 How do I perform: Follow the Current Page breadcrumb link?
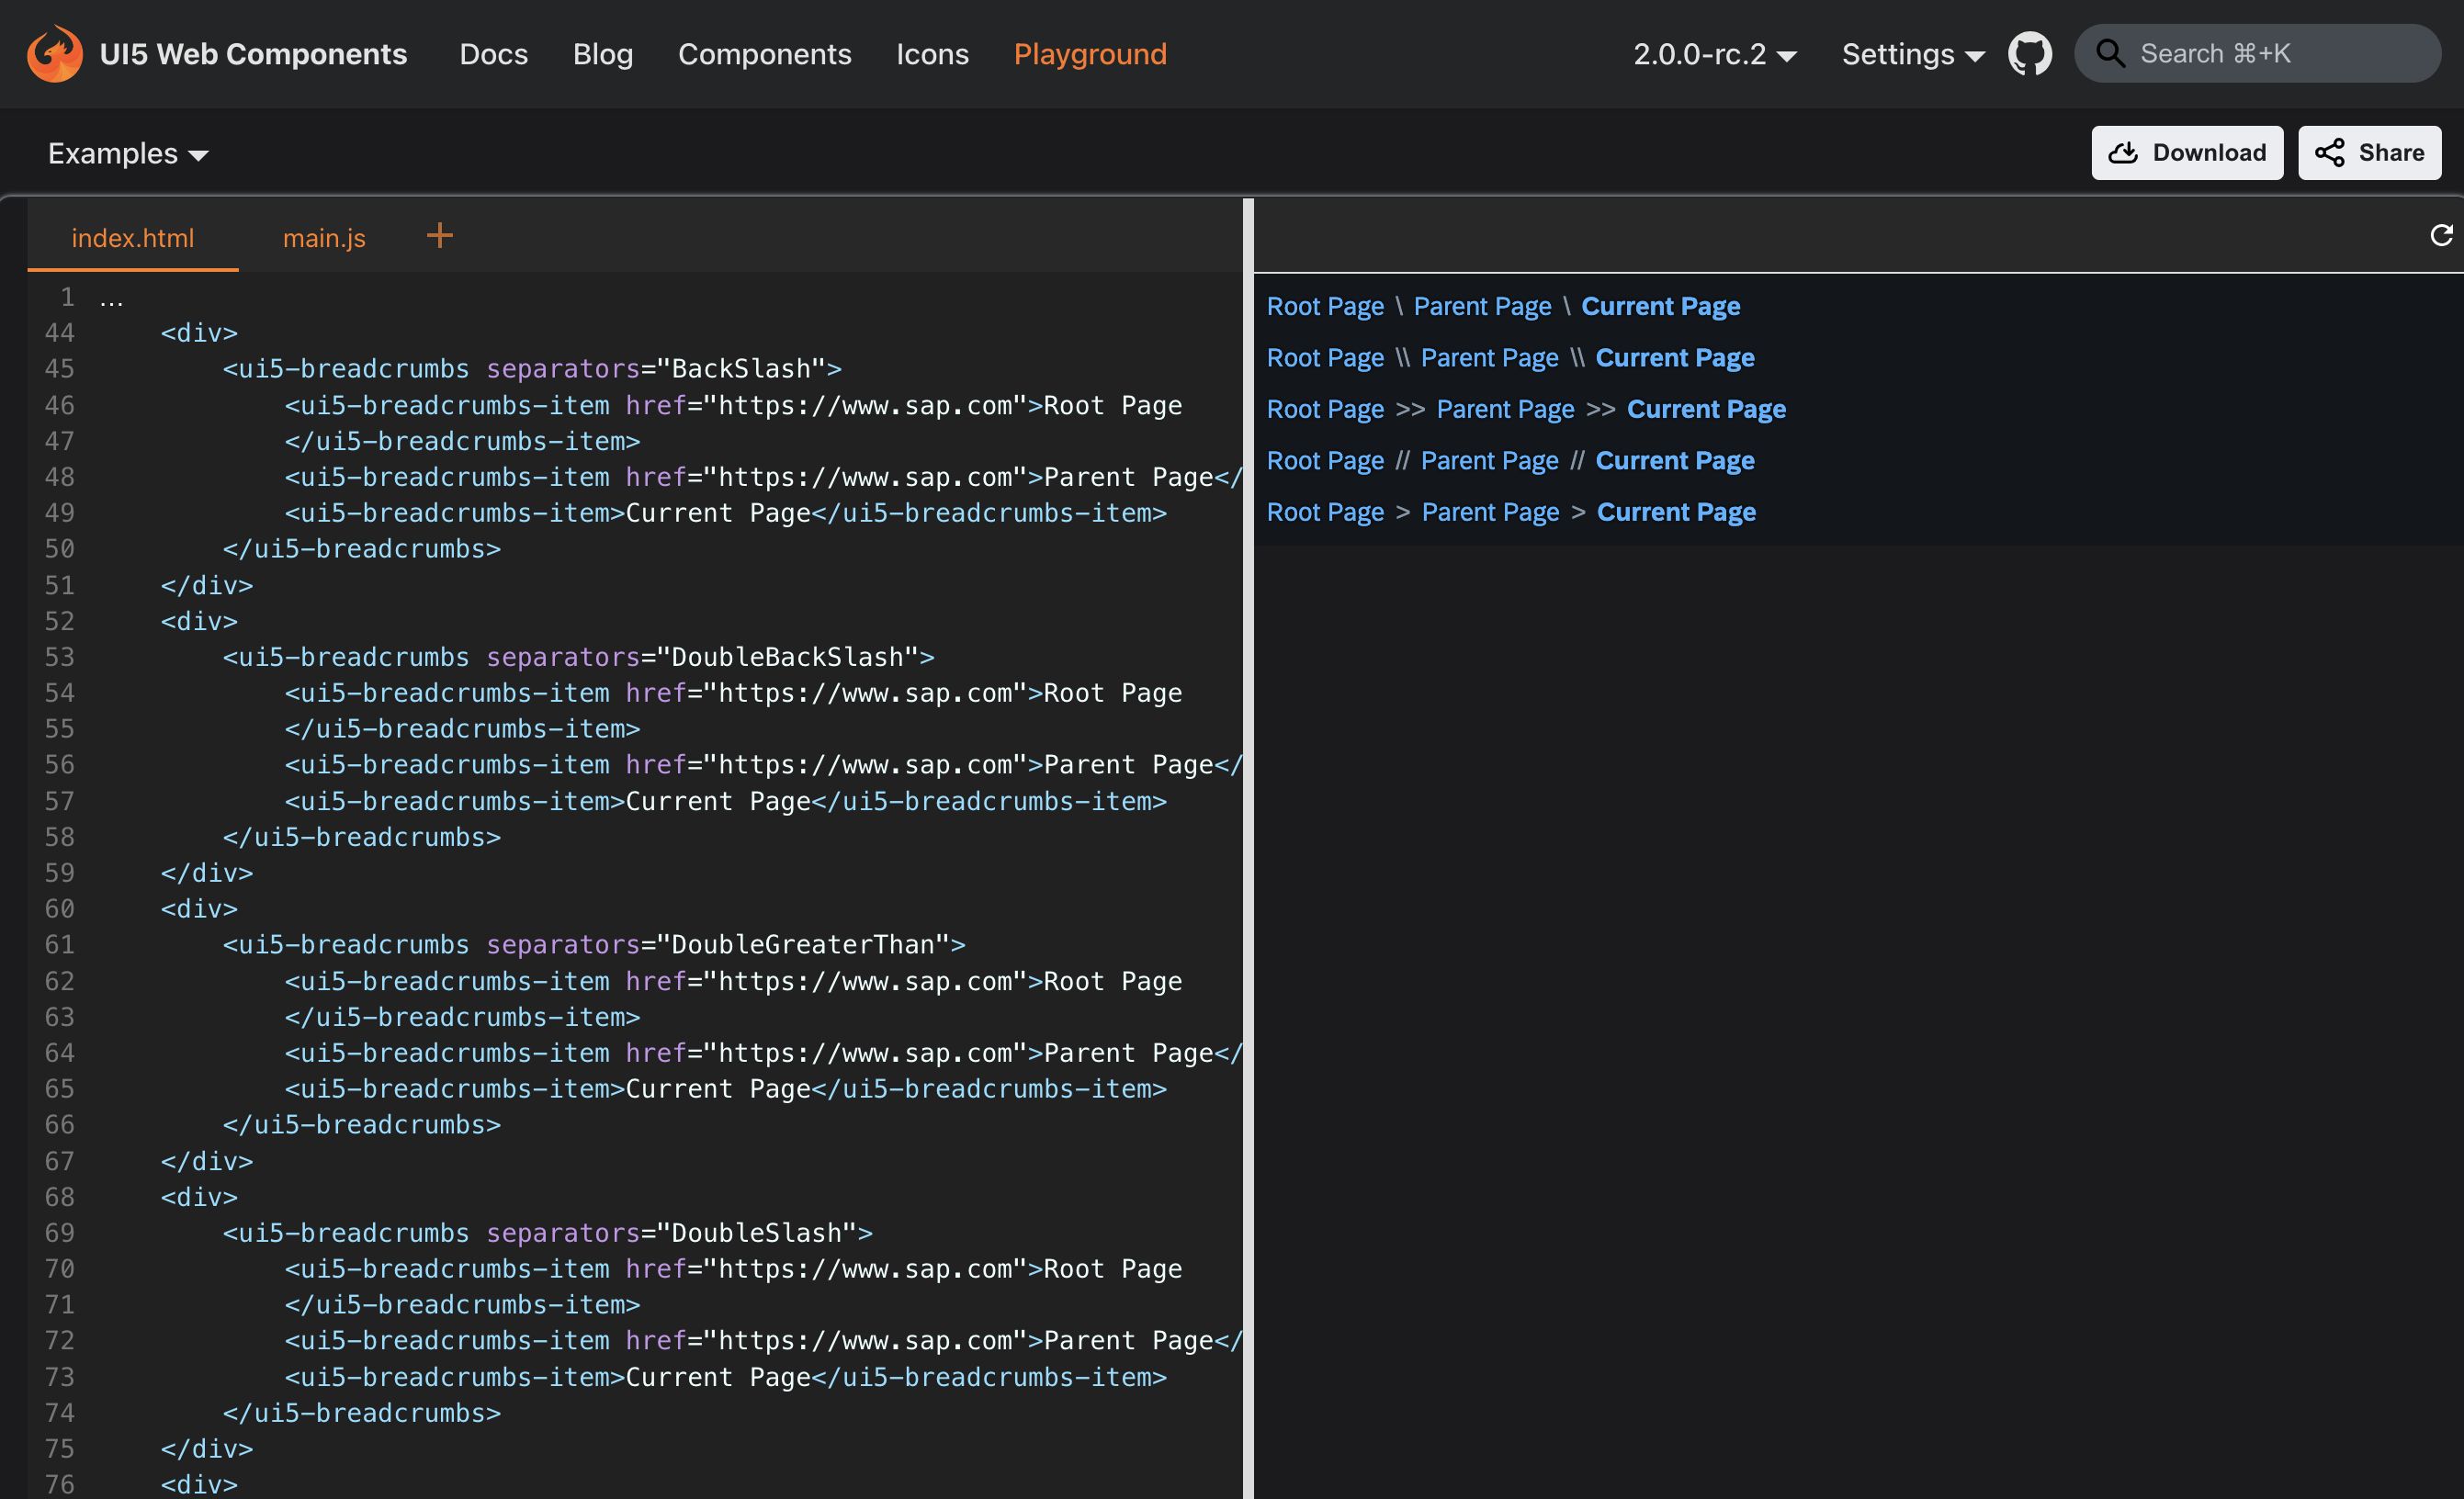pyautogui.click(x=1660, y=306)
